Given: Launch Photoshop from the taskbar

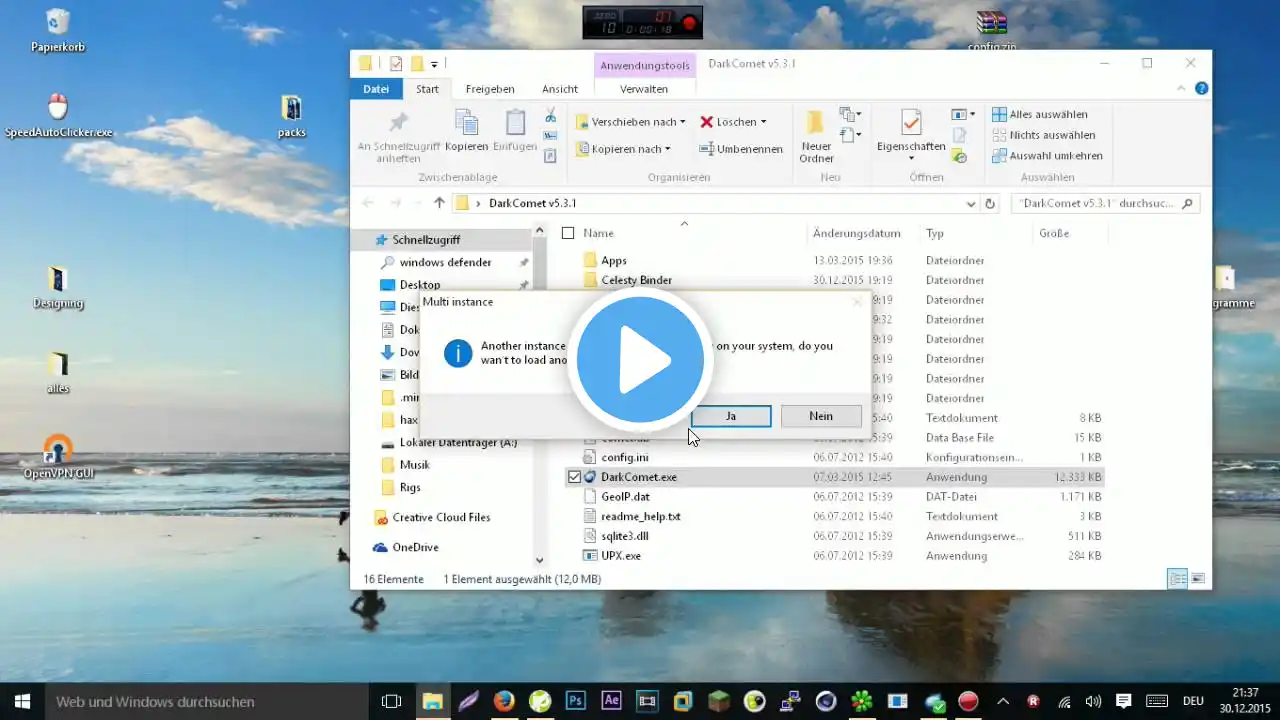Looking at the screenshot, I should [x=576, y=701].
